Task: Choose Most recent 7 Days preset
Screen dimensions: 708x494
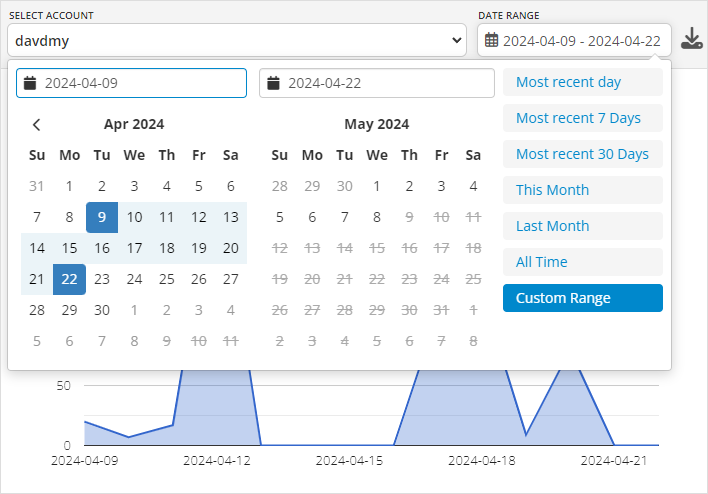Action: pos(582,118)
